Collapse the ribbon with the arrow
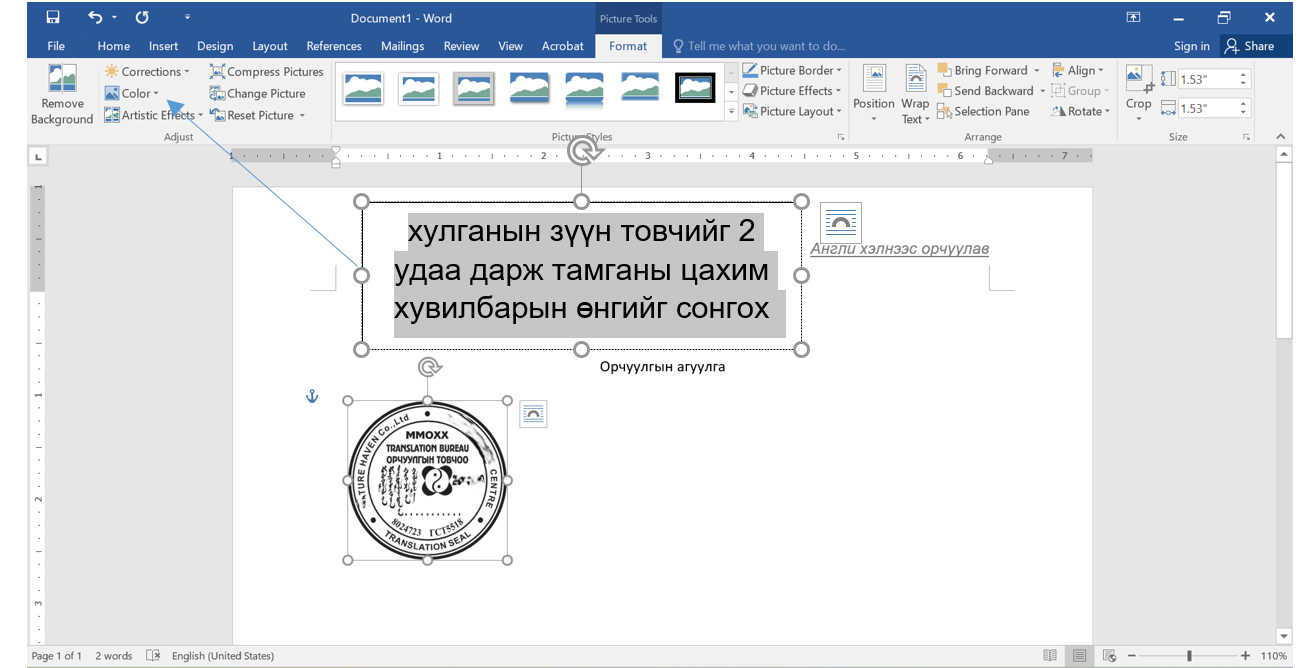Screen dimensions: 1302x668 (1281, 137)
